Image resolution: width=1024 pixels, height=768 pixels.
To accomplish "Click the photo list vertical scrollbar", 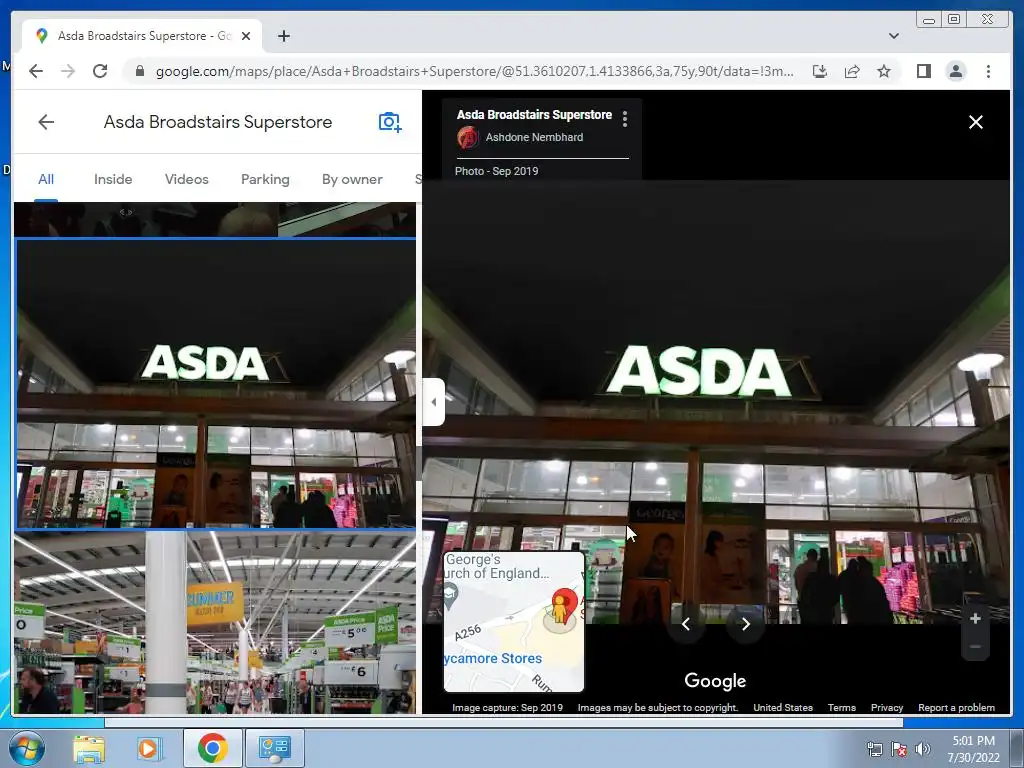I will 419,464.
